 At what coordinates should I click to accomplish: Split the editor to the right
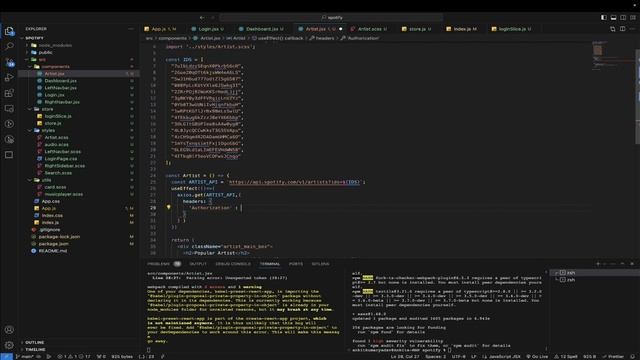(x=622, y=29)
